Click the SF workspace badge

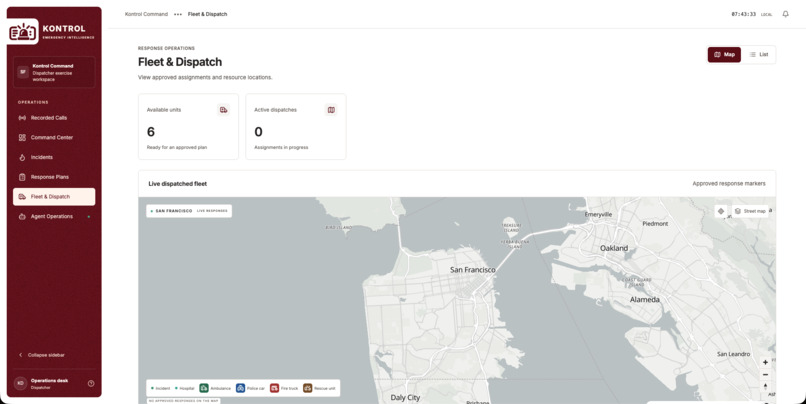click(23, 72)
